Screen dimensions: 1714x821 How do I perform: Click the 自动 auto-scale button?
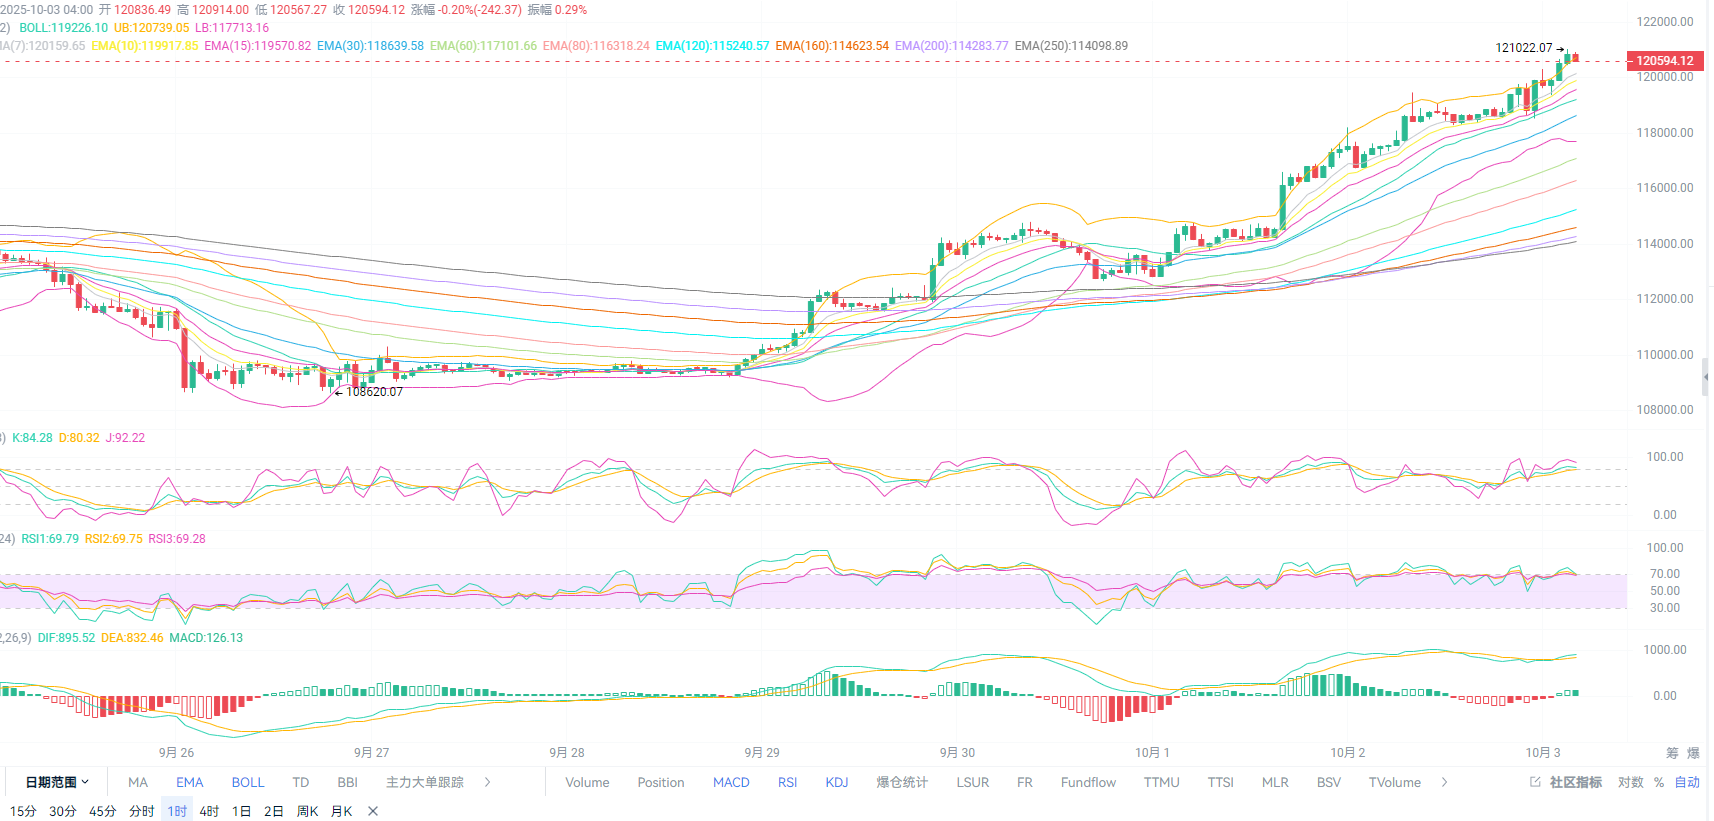[1687, 782]
